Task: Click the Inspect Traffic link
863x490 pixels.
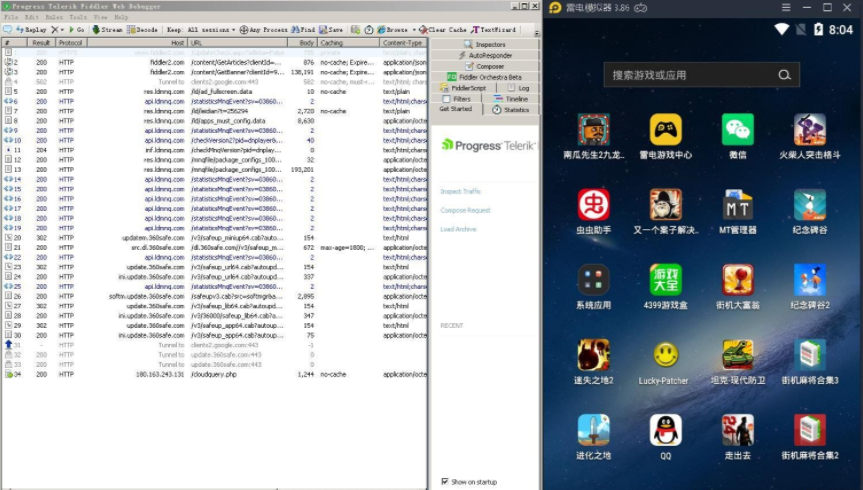Action: pyautogui.click(x=461, y=192)
